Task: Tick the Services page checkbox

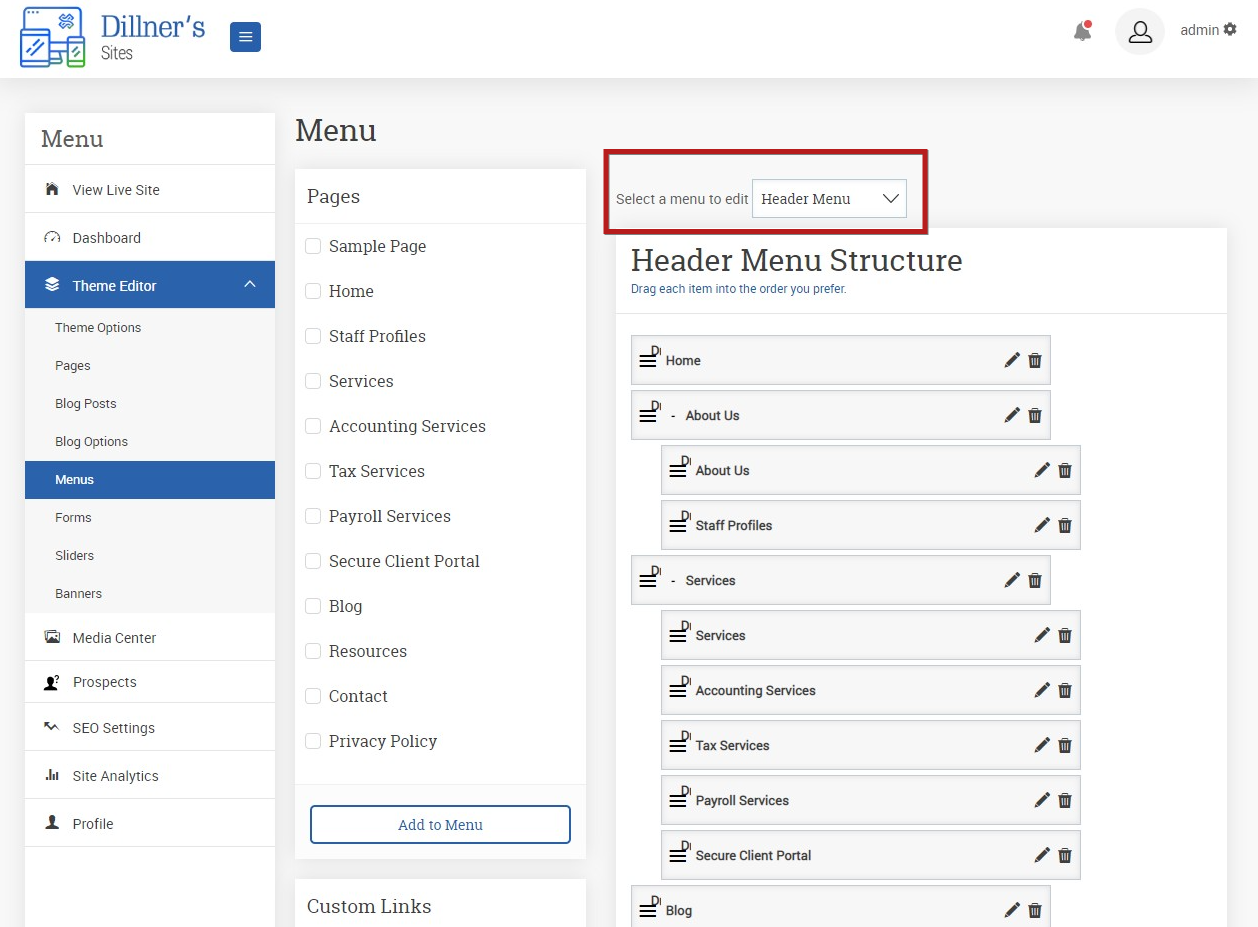Action: pos(313,381)
